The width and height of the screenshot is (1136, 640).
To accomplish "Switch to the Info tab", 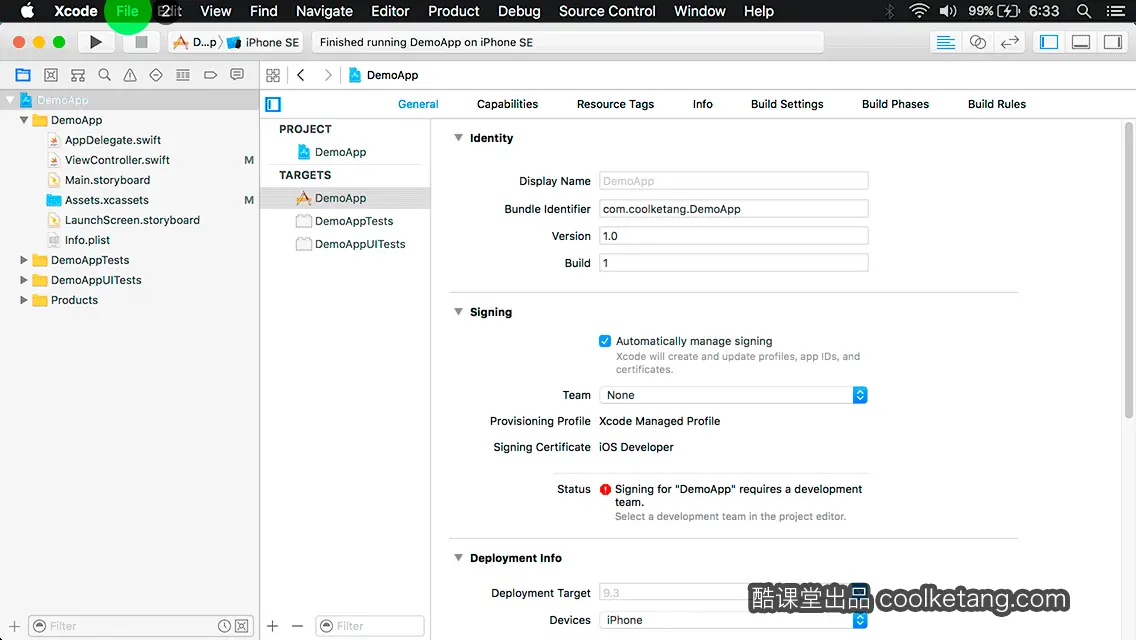I will click(x=702, y=104).
